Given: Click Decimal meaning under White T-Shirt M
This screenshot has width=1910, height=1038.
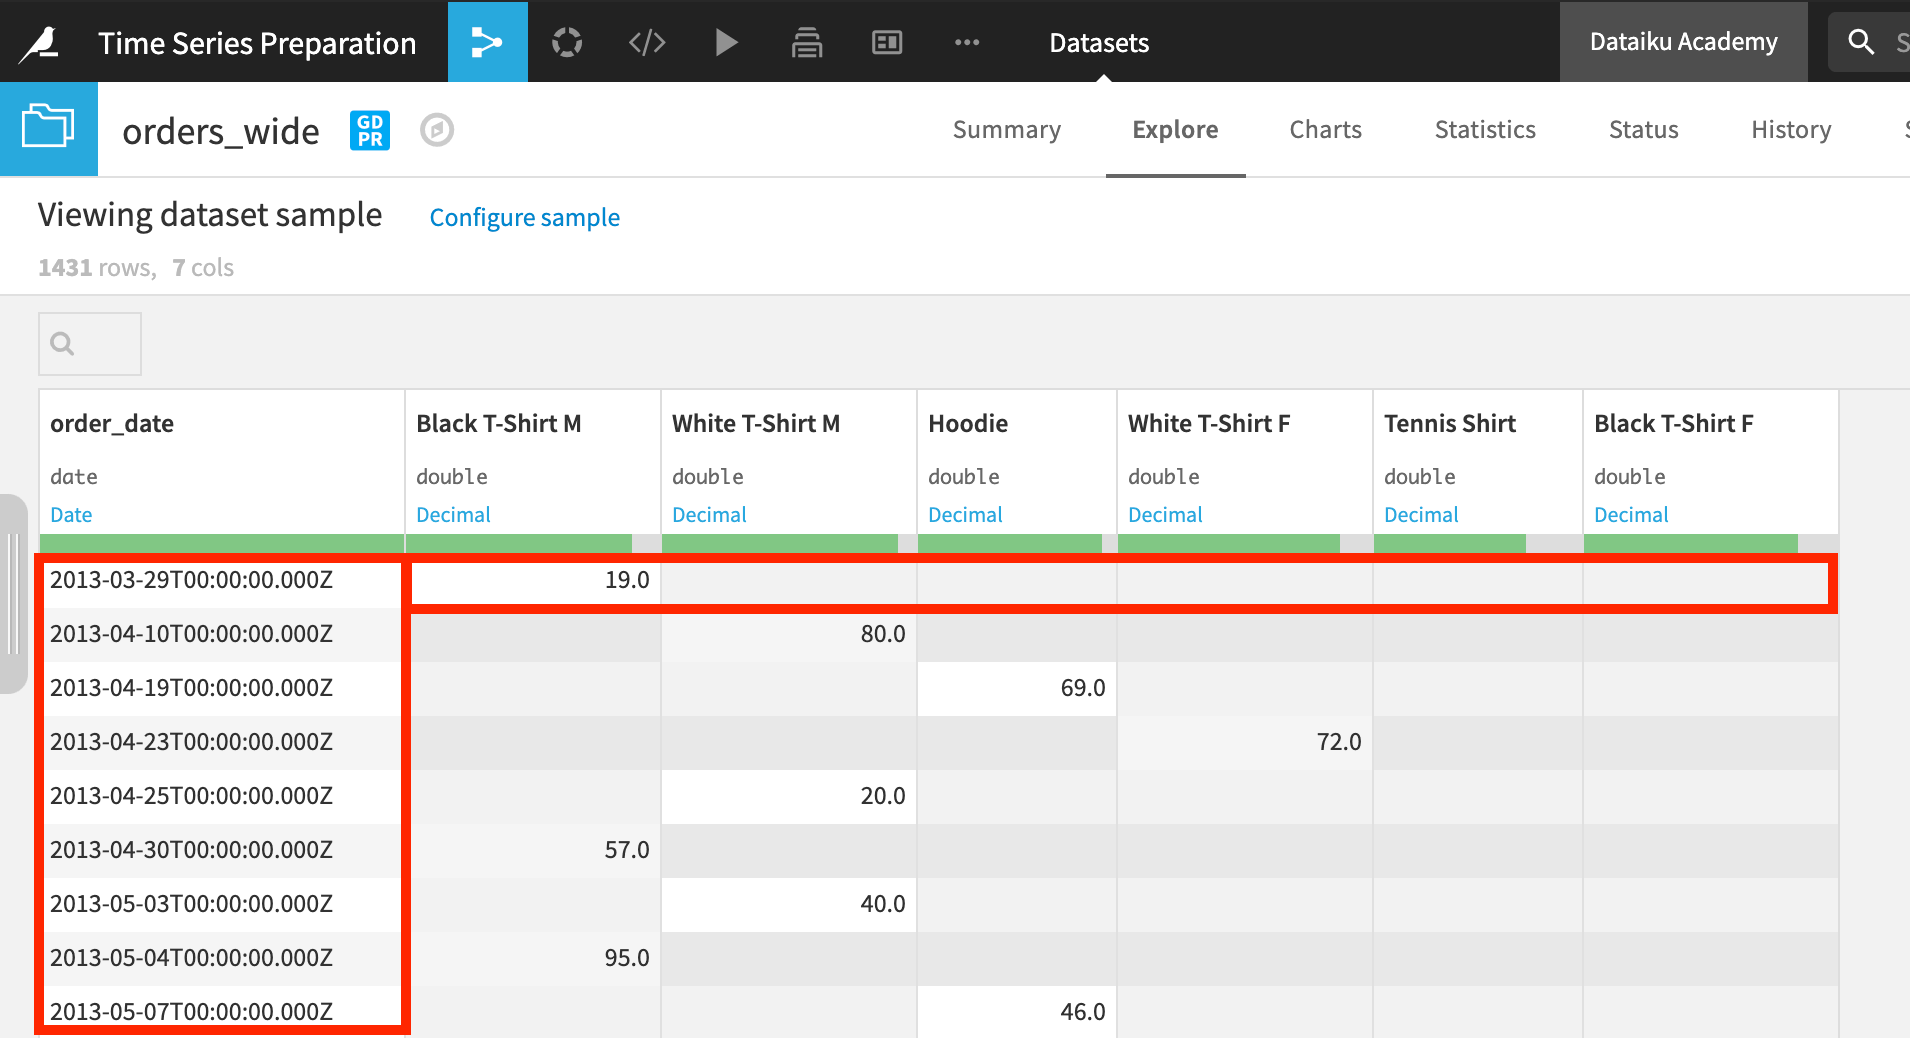Looking at the screenshot, I should pos(709,514).
